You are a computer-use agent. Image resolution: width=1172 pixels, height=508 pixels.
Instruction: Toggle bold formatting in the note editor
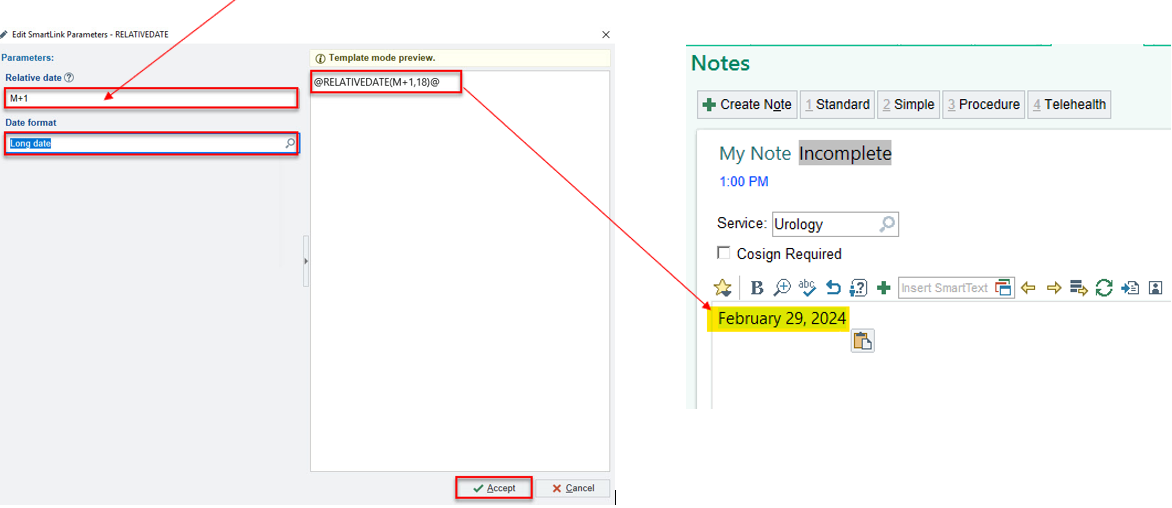pos(757,288)
